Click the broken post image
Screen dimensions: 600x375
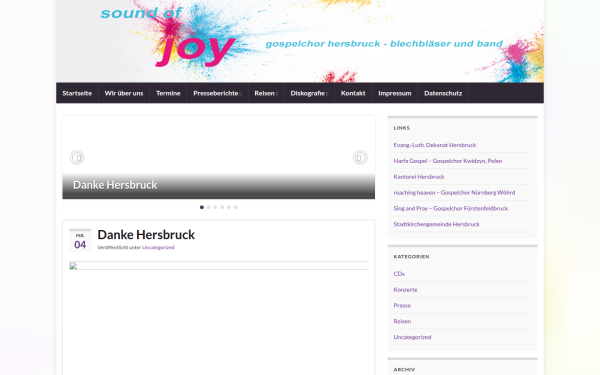[x=218, y=266]
